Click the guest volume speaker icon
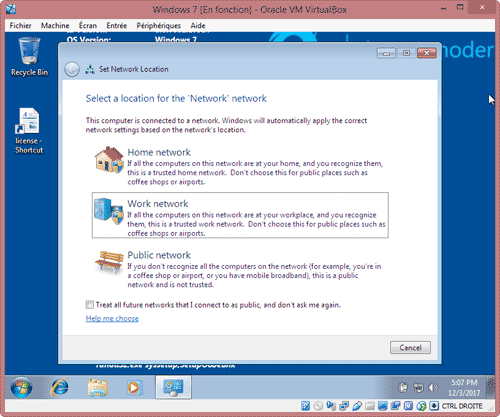The height and width of the screenshot is (417, 500). [433, 388]
